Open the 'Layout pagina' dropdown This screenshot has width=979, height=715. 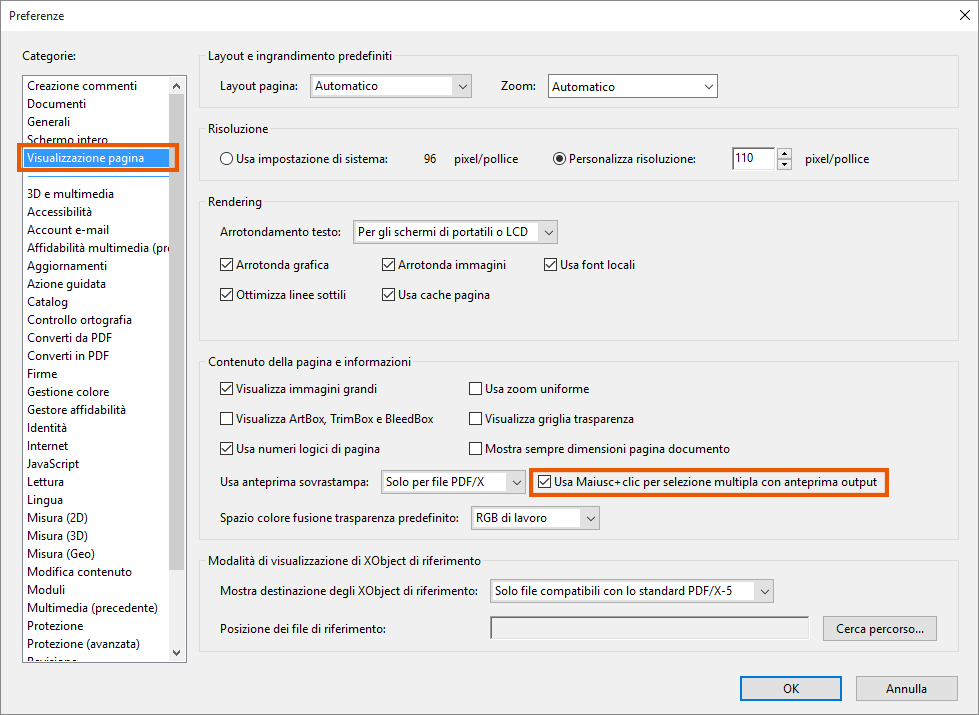(x=391, y=86)
